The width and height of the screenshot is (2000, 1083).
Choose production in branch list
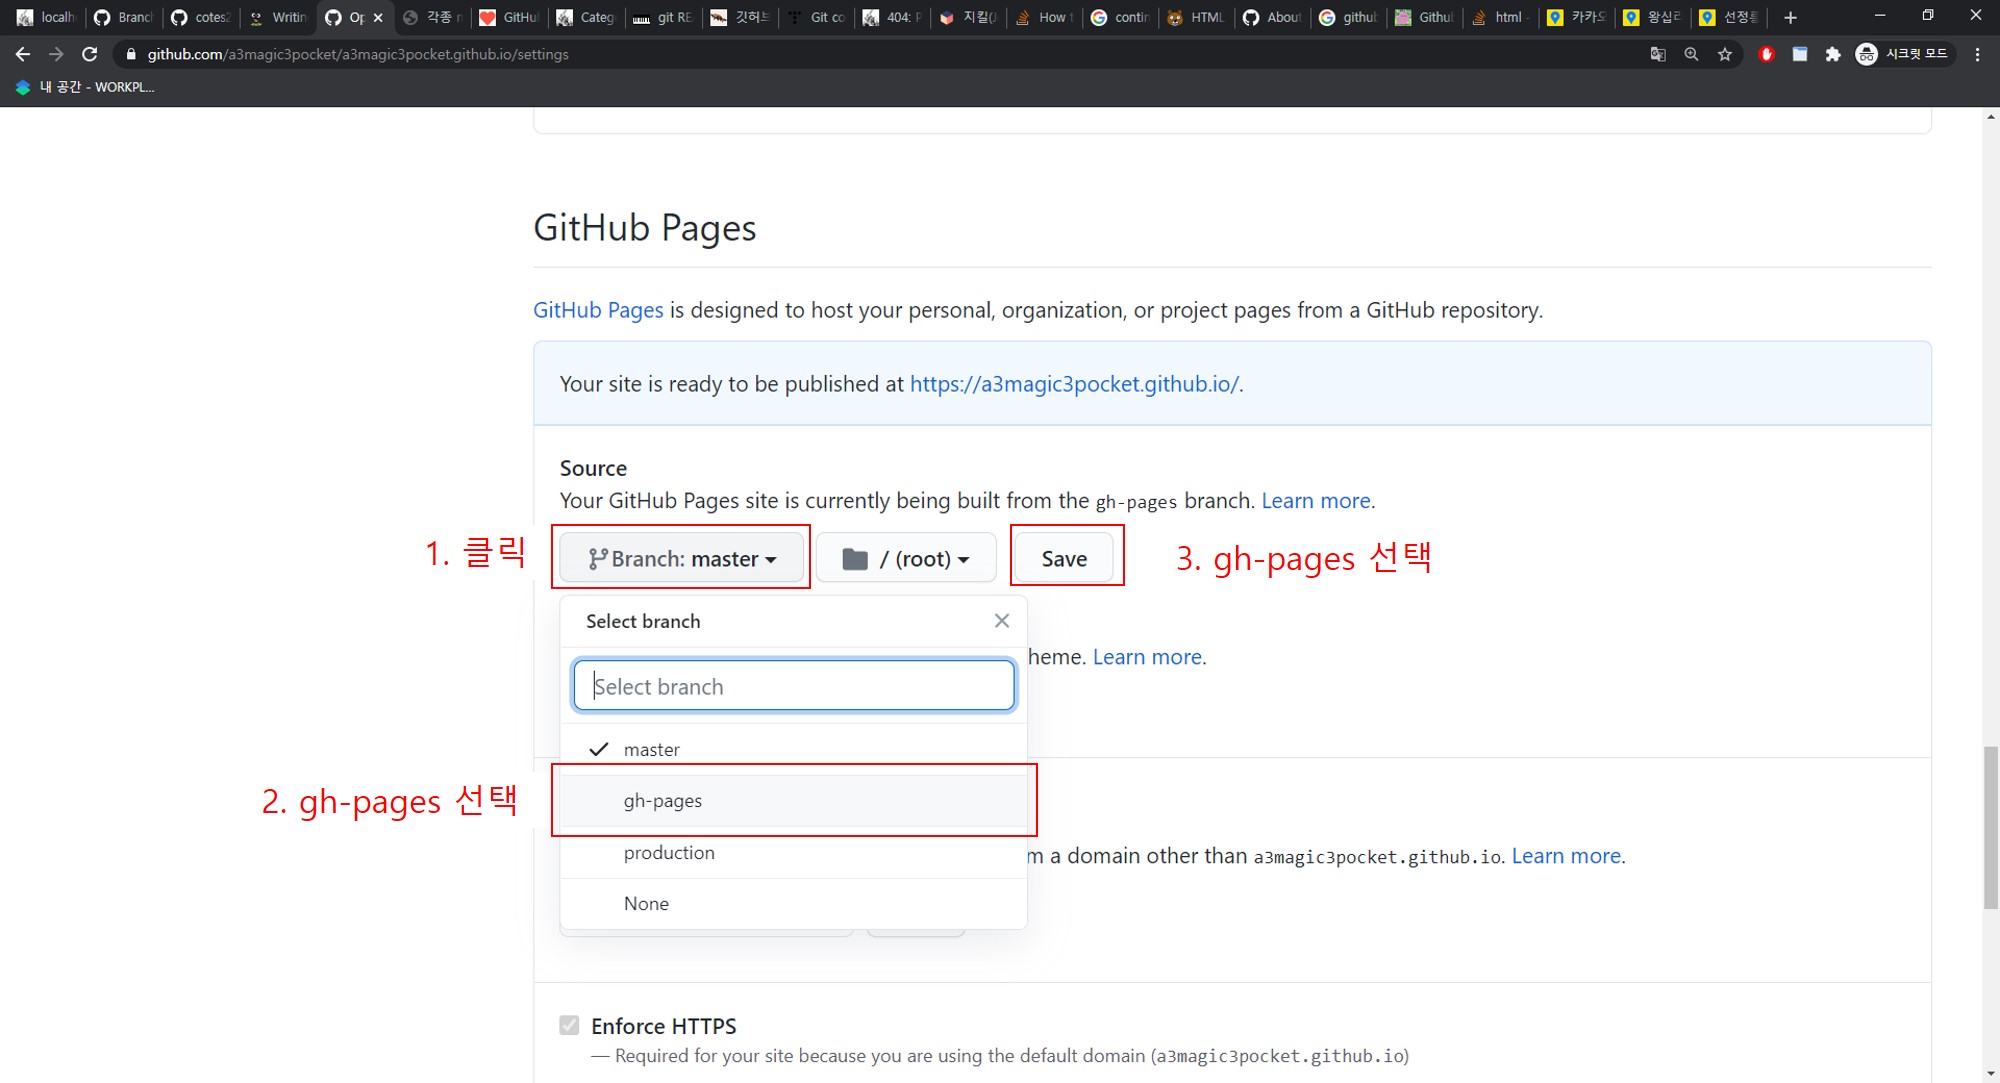794,853
